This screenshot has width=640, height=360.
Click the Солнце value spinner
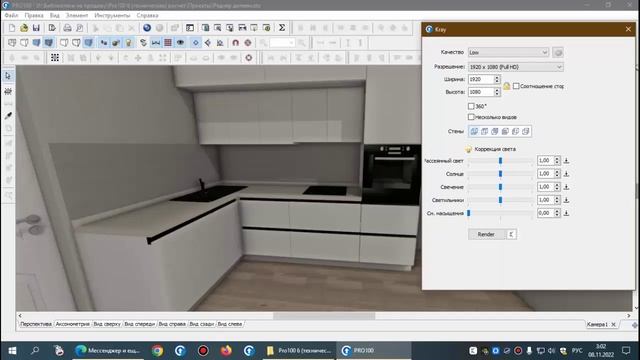557,174
